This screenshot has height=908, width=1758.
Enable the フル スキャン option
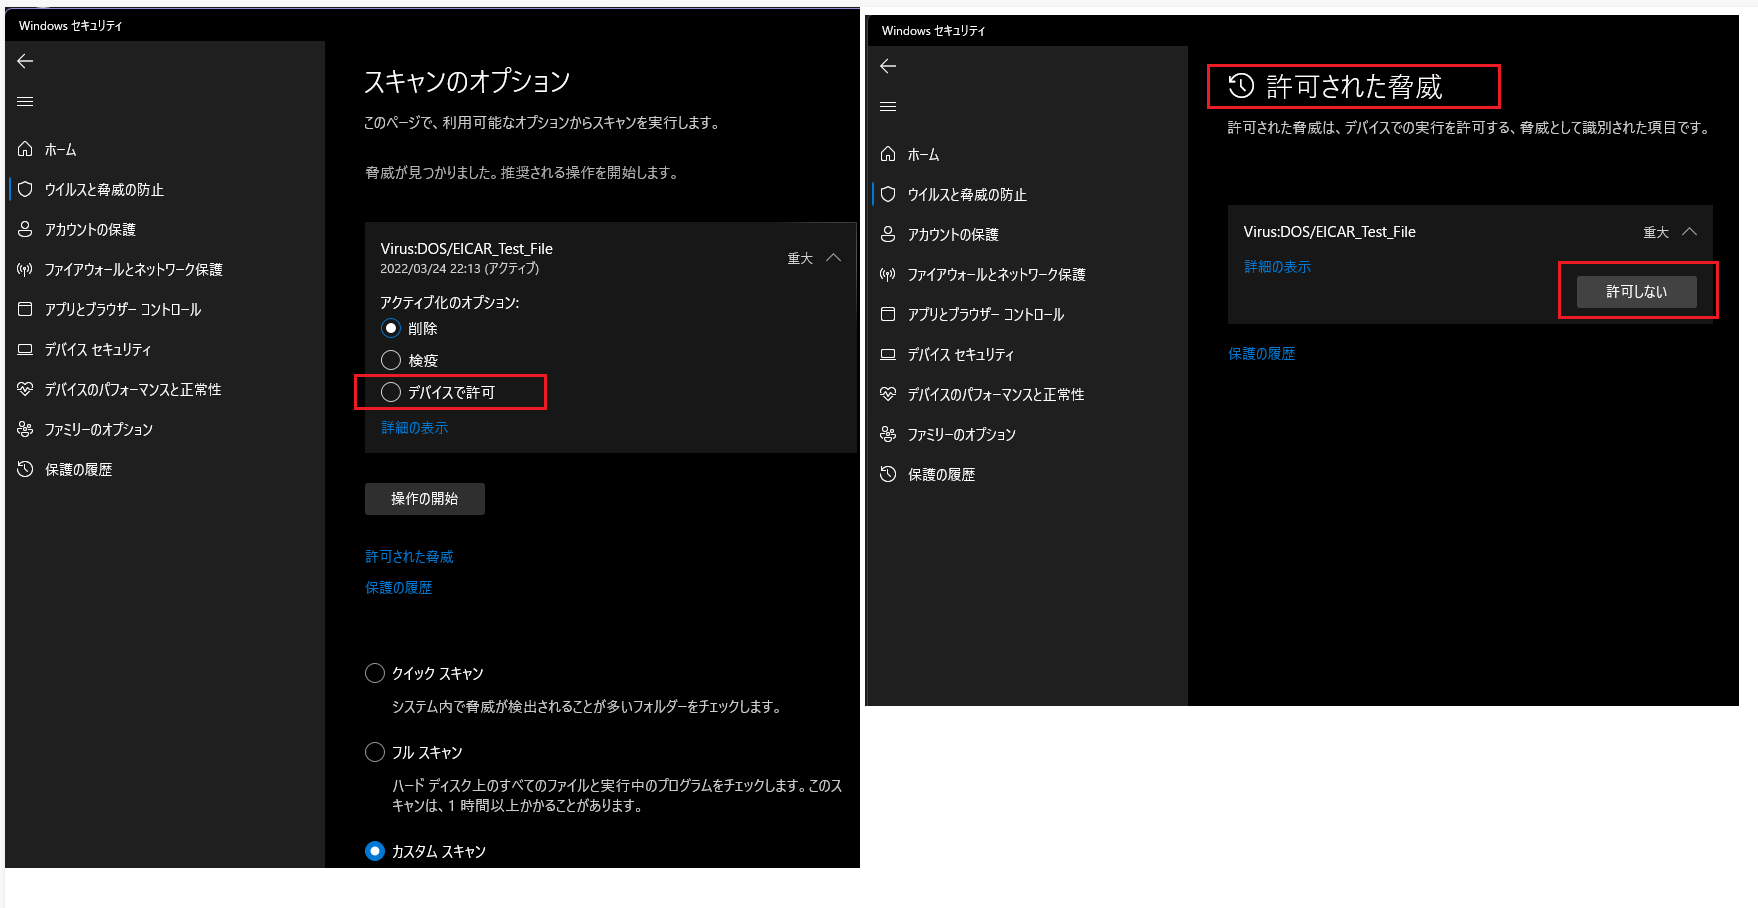click(x=375, y=751)
